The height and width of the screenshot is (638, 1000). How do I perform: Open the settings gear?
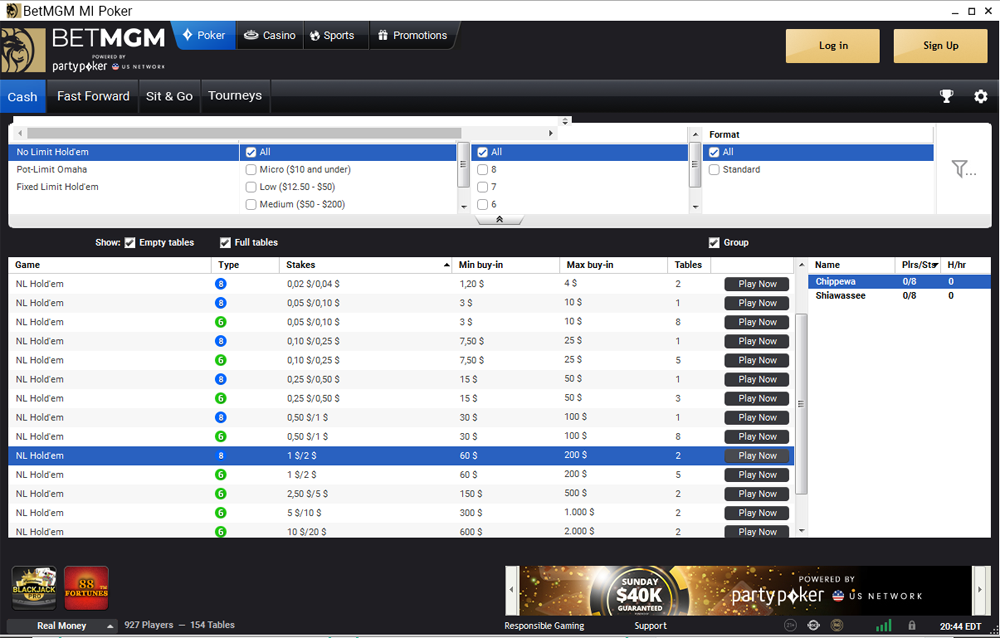click(980, 96)
